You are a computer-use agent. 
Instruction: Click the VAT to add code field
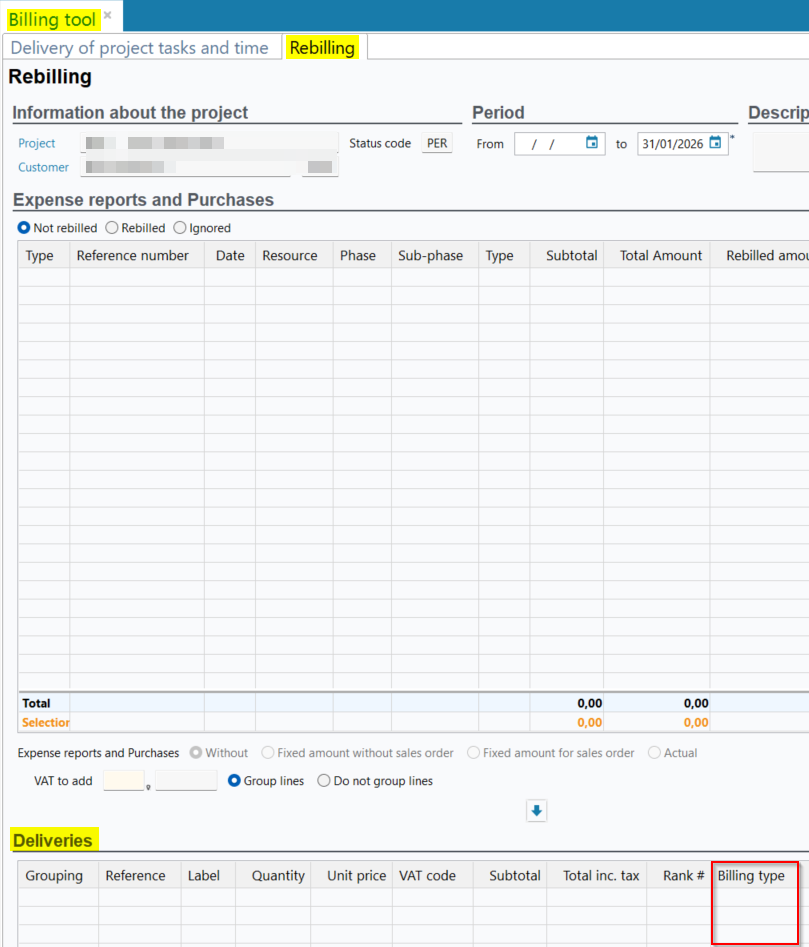(x=124, y=781)
